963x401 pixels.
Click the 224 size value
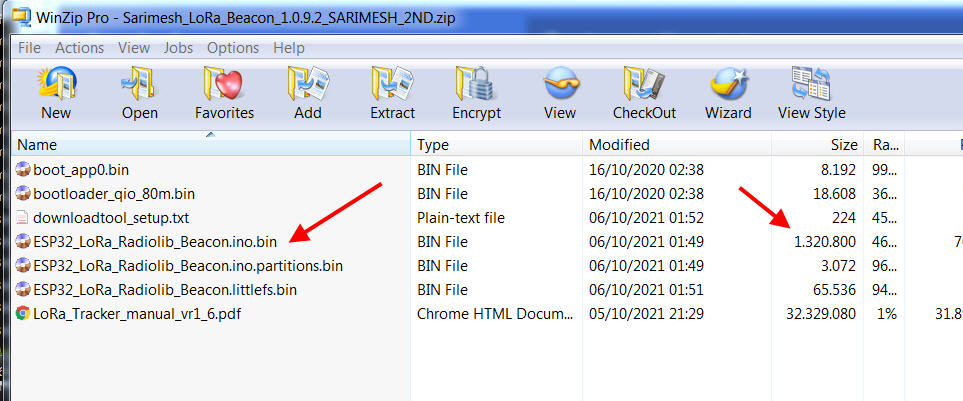(844, 218)
